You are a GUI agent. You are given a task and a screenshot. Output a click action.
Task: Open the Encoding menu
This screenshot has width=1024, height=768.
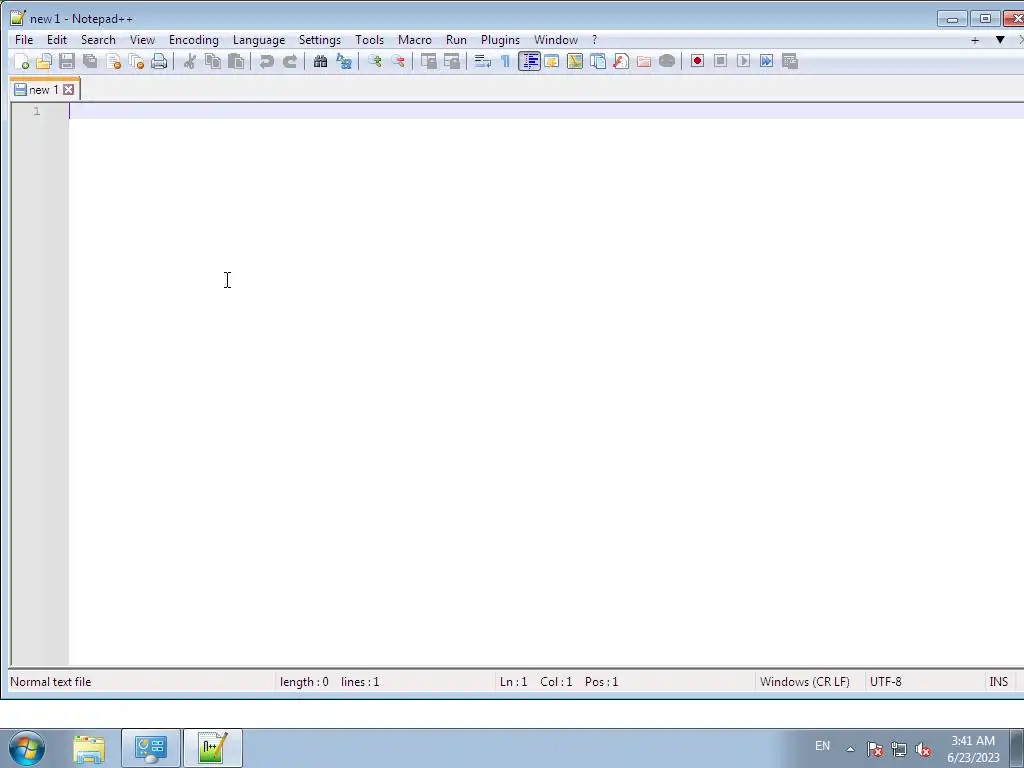pos(194,40)
